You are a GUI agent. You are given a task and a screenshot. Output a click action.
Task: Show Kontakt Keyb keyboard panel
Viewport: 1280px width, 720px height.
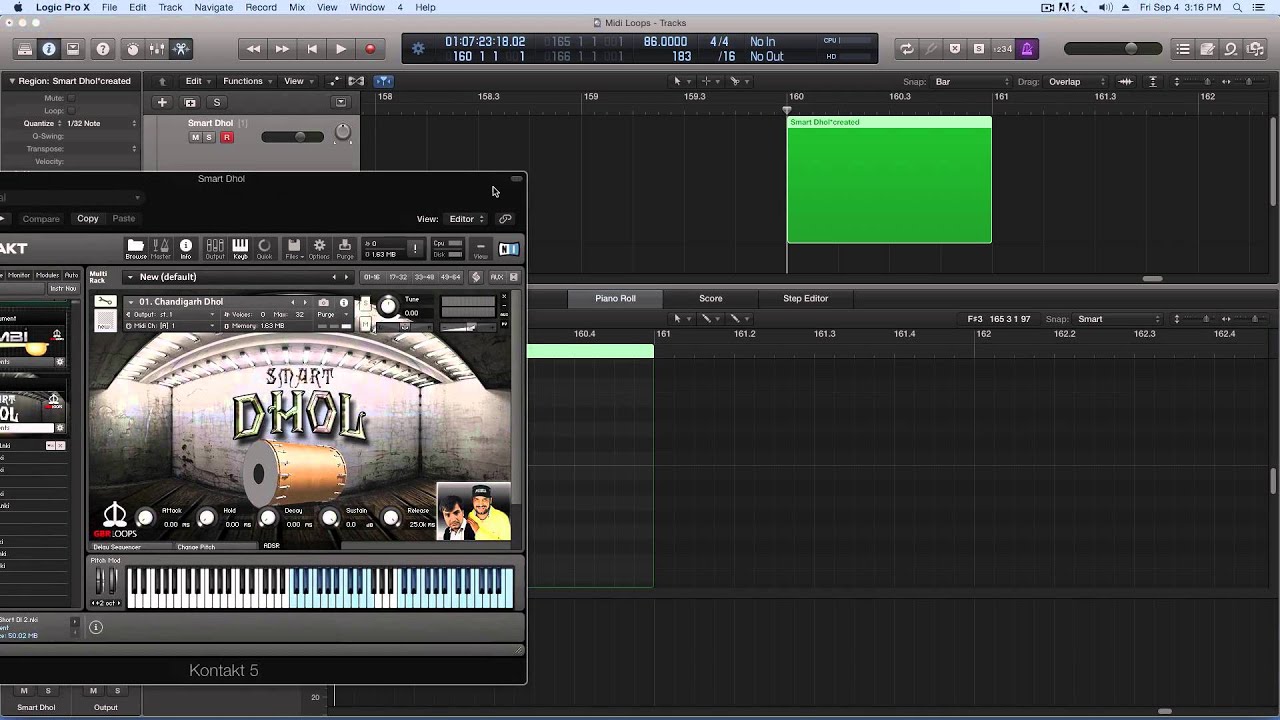(x=240, y=249)
